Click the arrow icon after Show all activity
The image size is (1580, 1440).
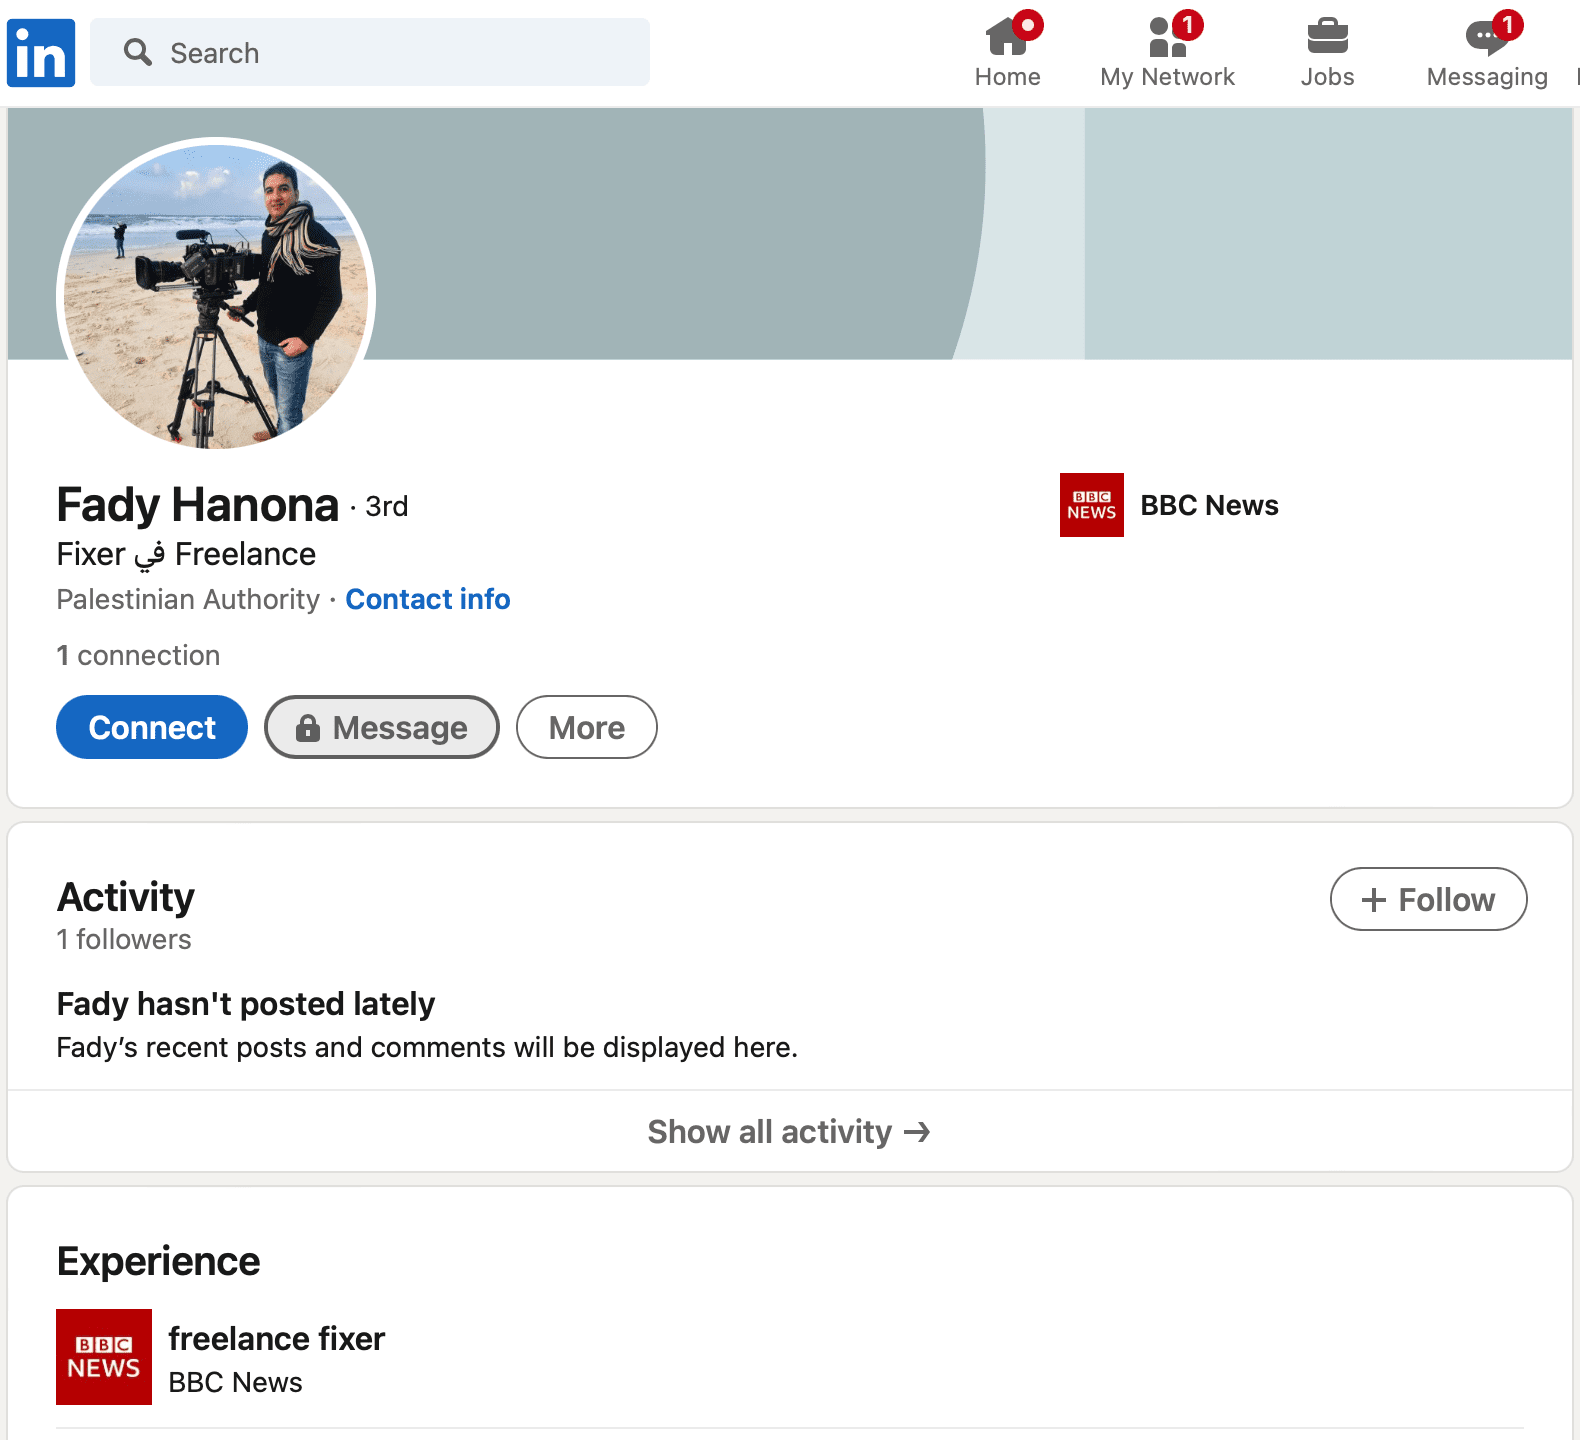[x=917, y=1132]
